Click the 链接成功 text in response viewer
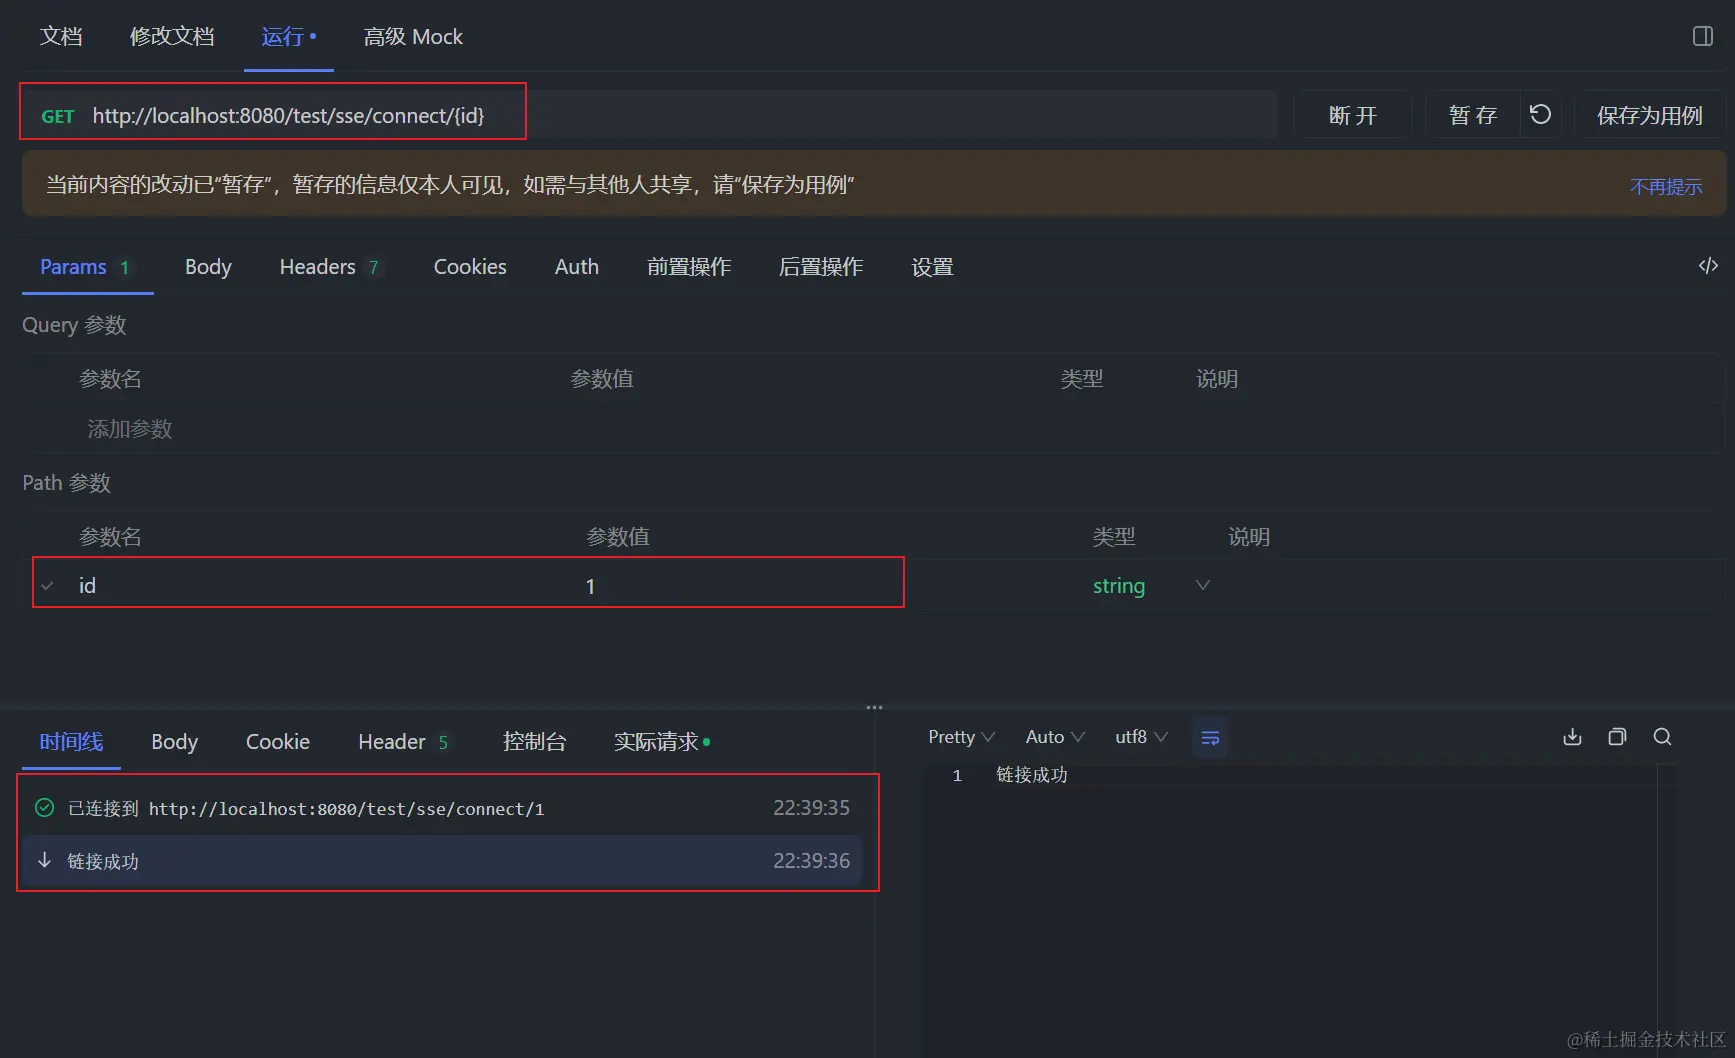The height and width of the screenshot is (1058, 1735). tap(1032, 775)
